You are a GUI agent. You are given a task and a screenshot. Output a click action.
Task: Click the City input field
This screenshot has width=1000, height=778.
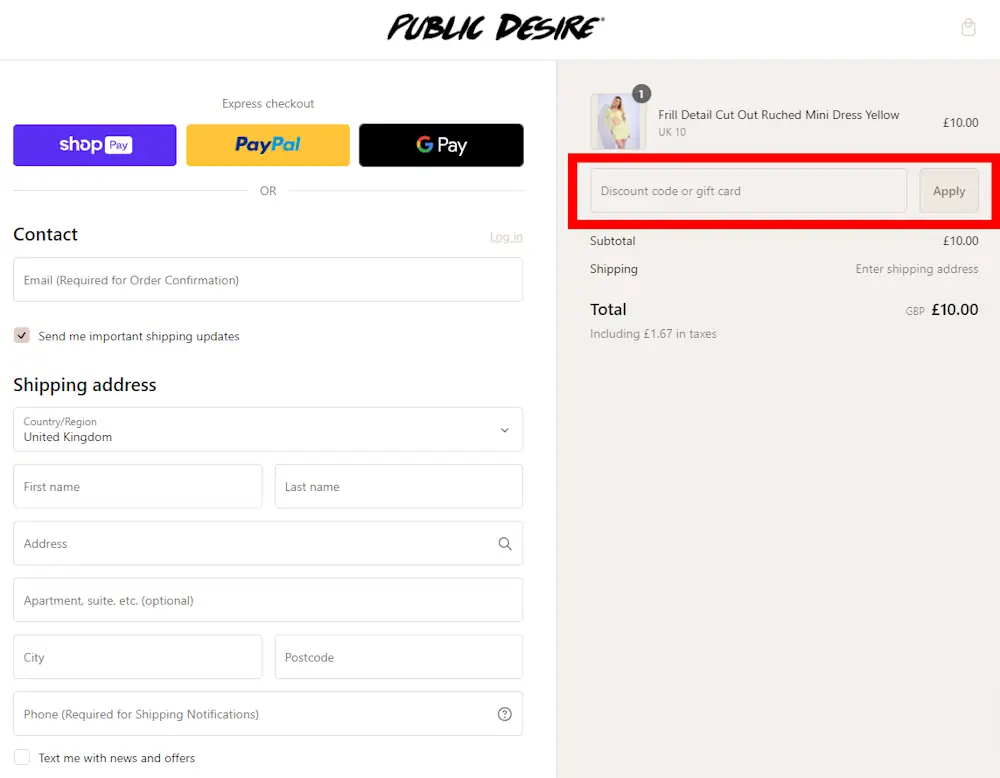(138, 657)
